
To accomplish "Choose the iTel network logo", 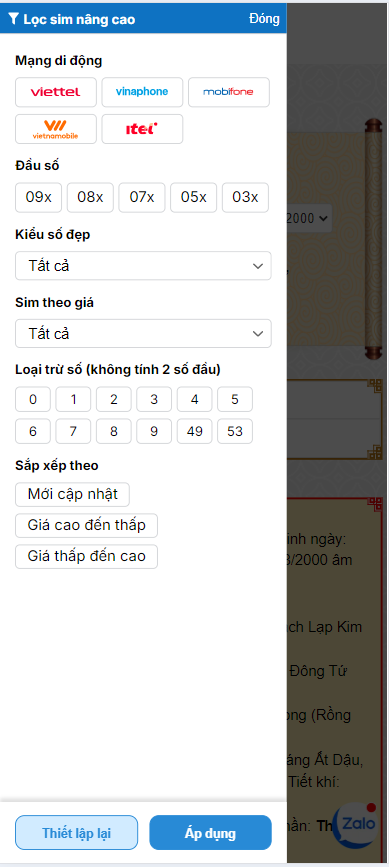I will pyautogui.click(x=142, y=129).
